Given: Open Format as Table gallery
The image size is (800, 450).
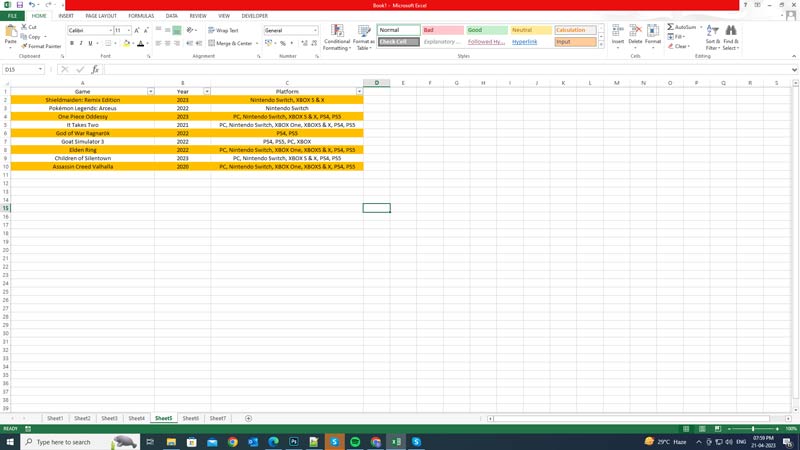Looking at the screenshot, I should coord(364,37).
